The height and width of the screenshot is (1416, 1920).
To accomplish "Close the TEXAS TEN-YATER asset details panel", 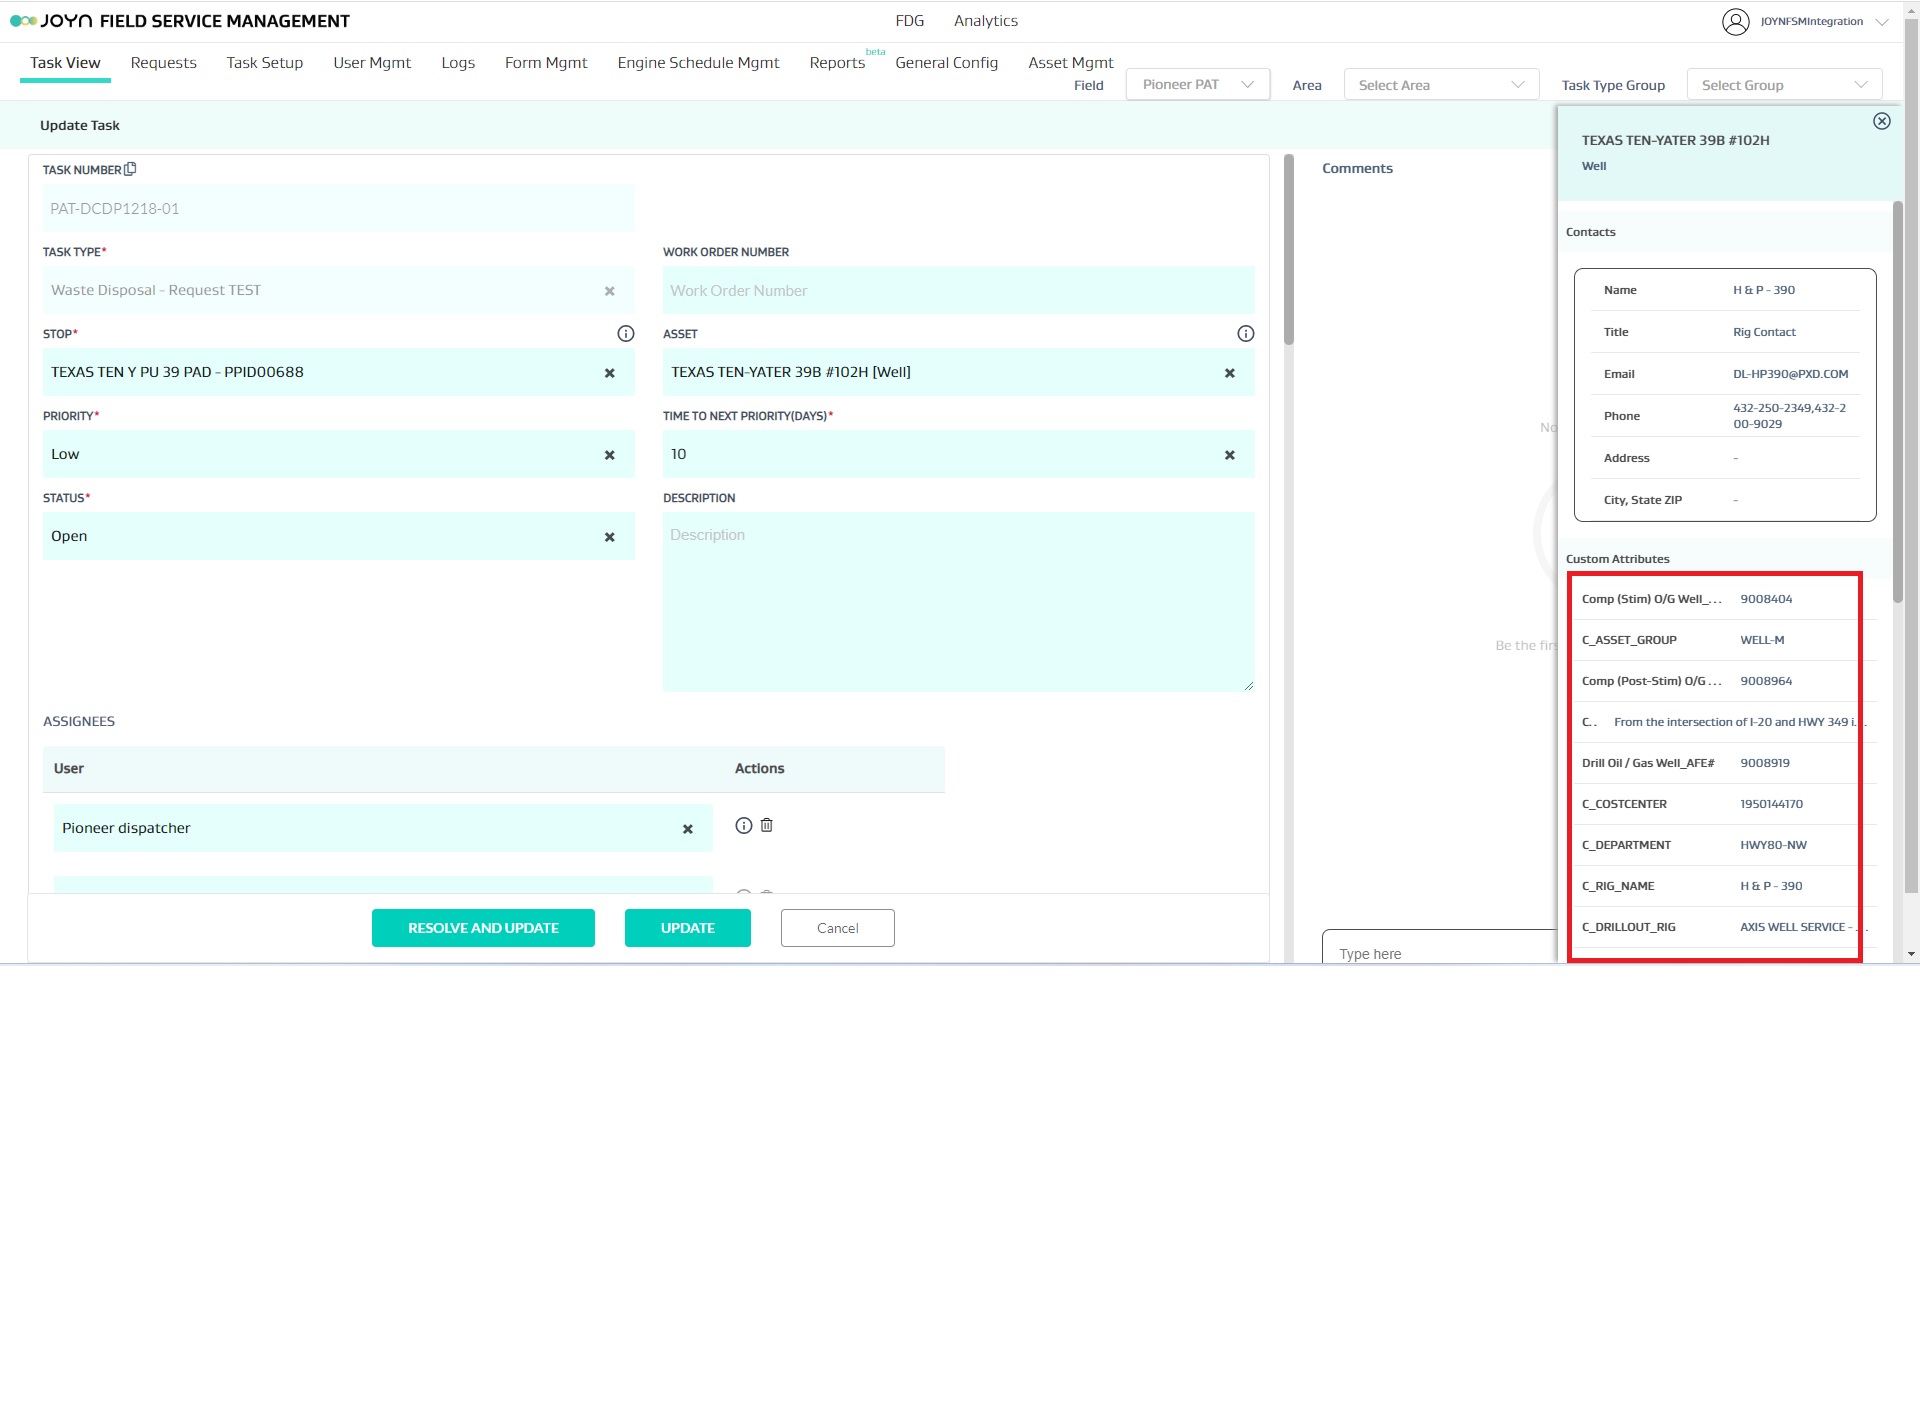I will (x=1882, y=121).
